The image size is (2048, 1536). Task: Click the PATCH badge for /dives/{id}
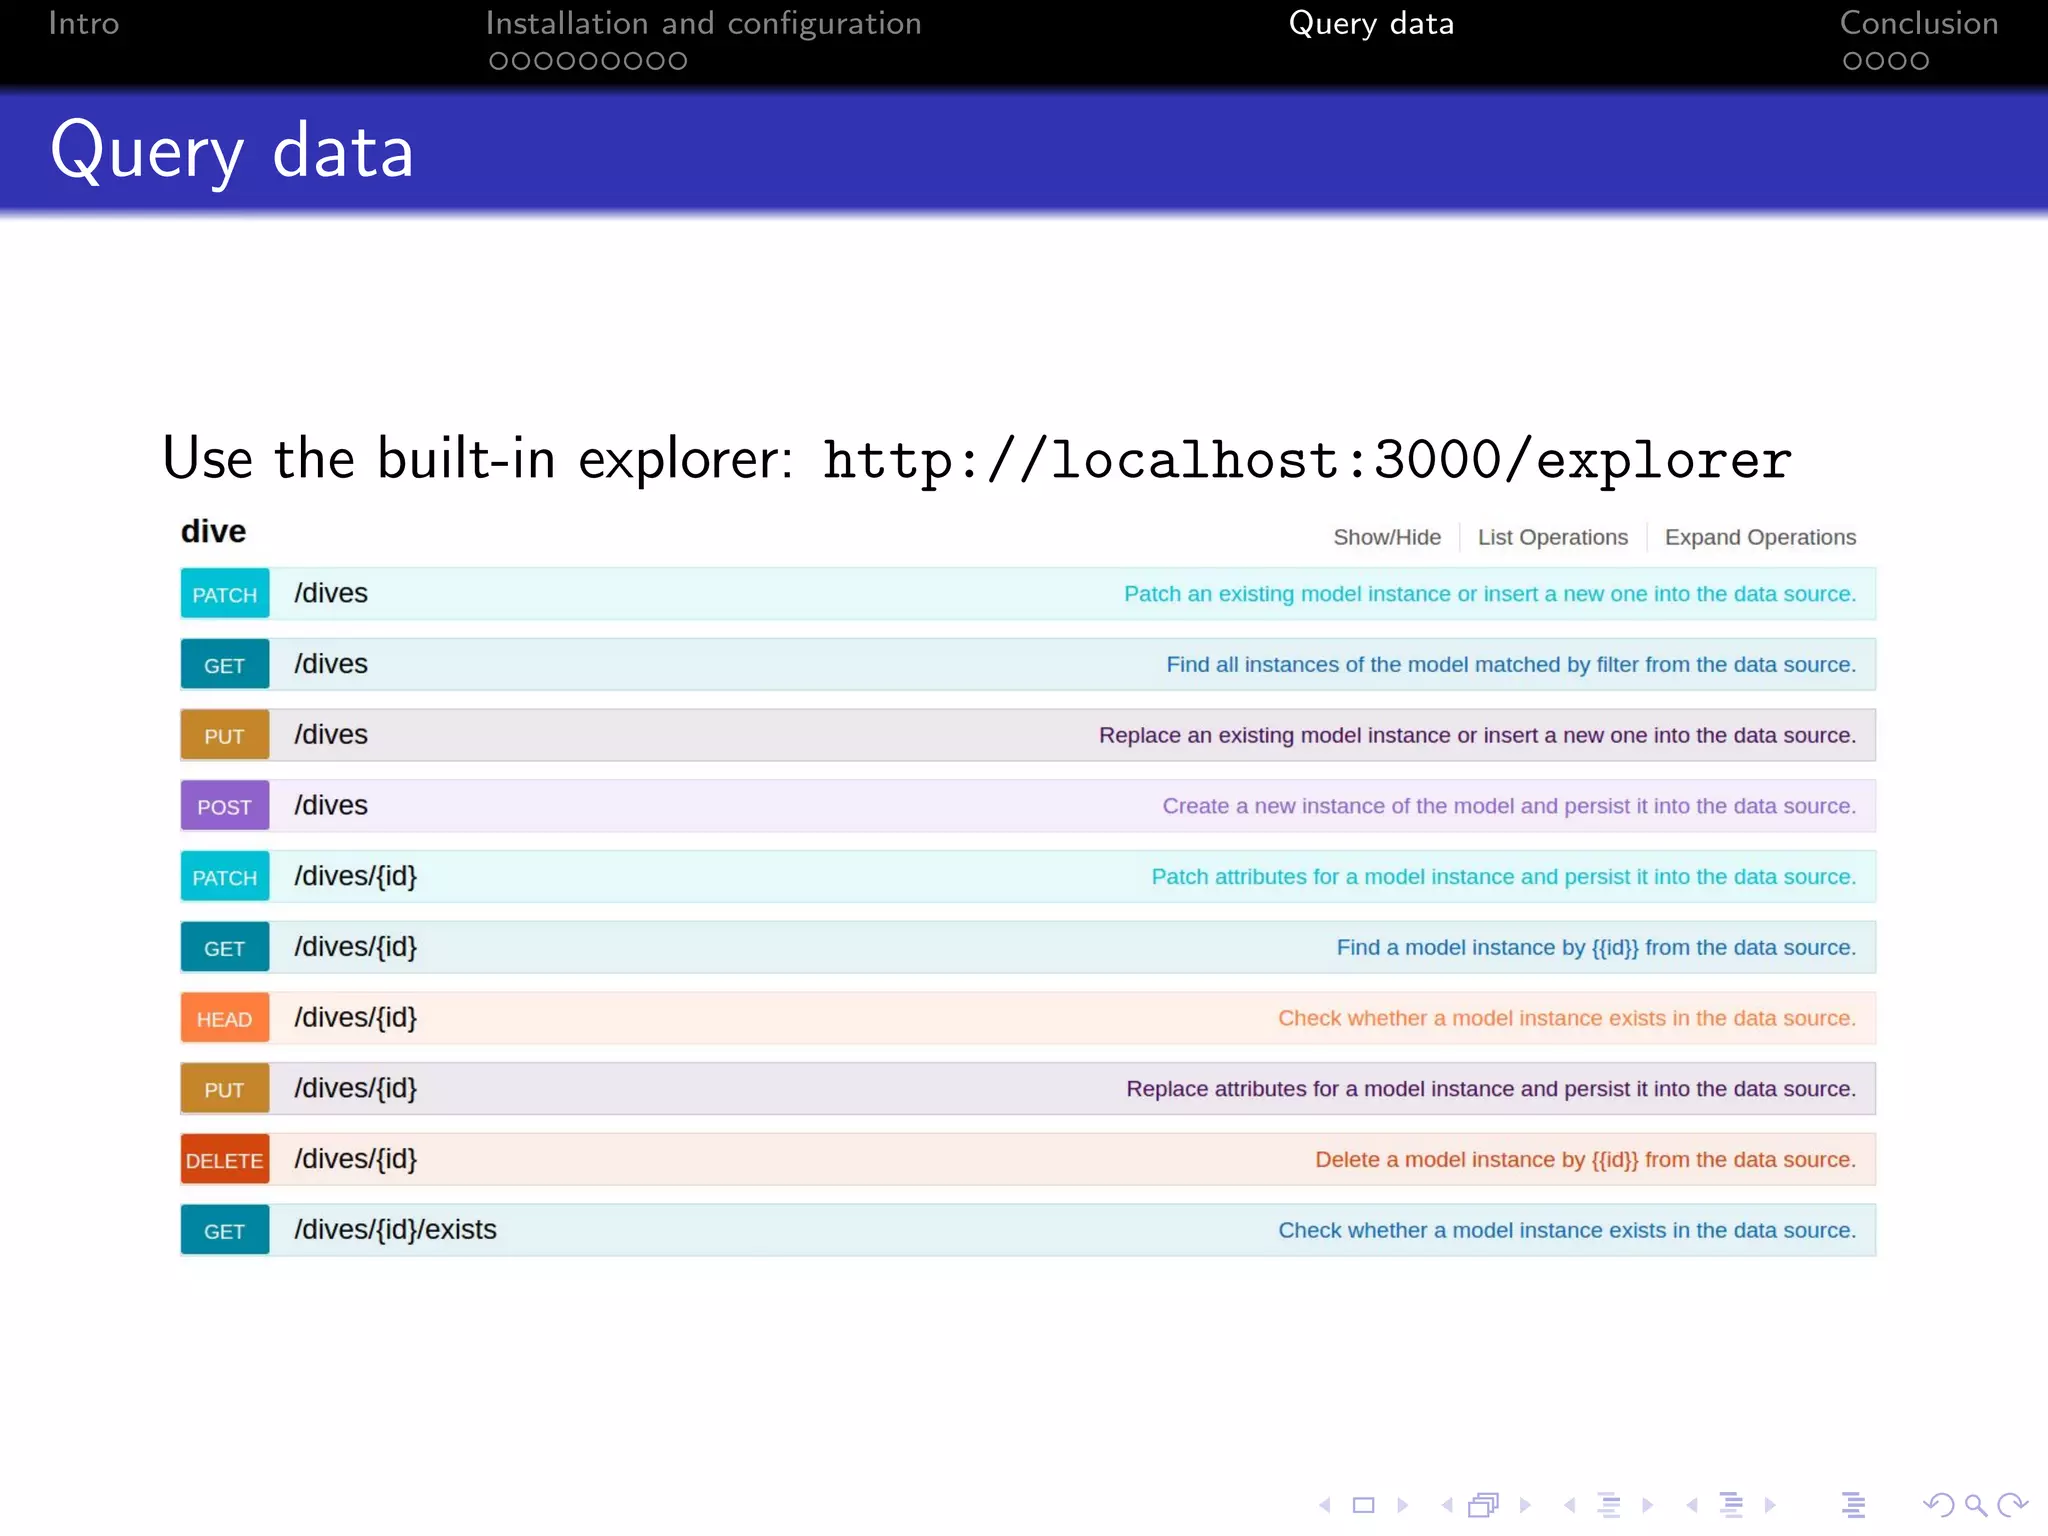click(x=225, y=877)
